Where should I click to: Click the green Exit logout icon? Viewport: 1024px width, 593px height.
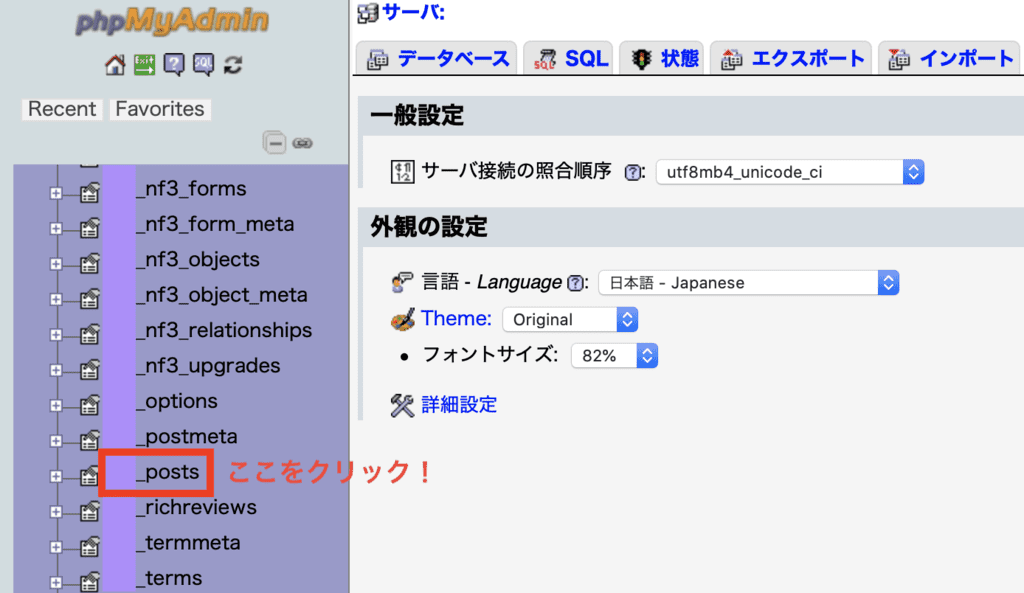click(x=144, y=64)
